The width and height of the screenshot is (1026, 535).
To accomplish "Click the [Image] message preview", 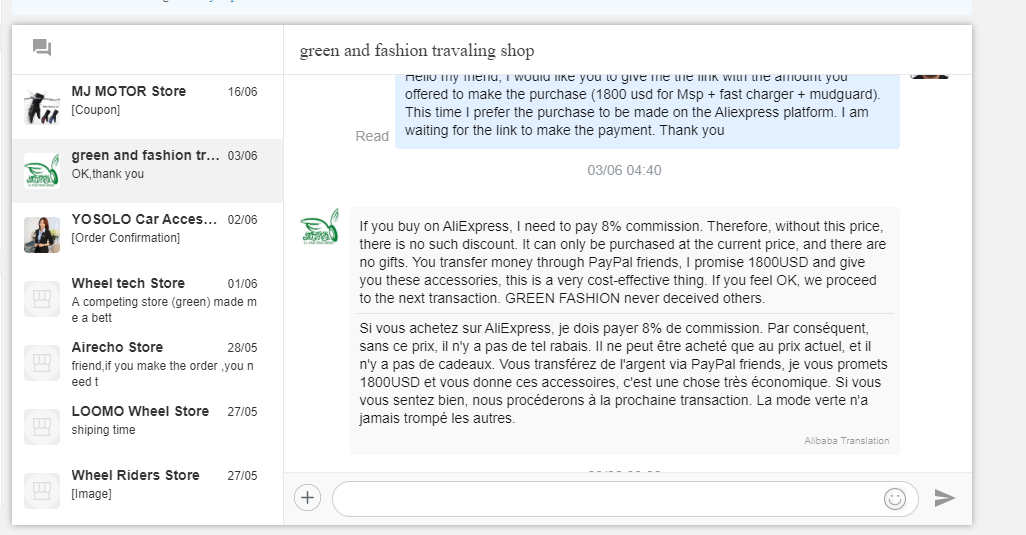I will [x=91, y=494].
